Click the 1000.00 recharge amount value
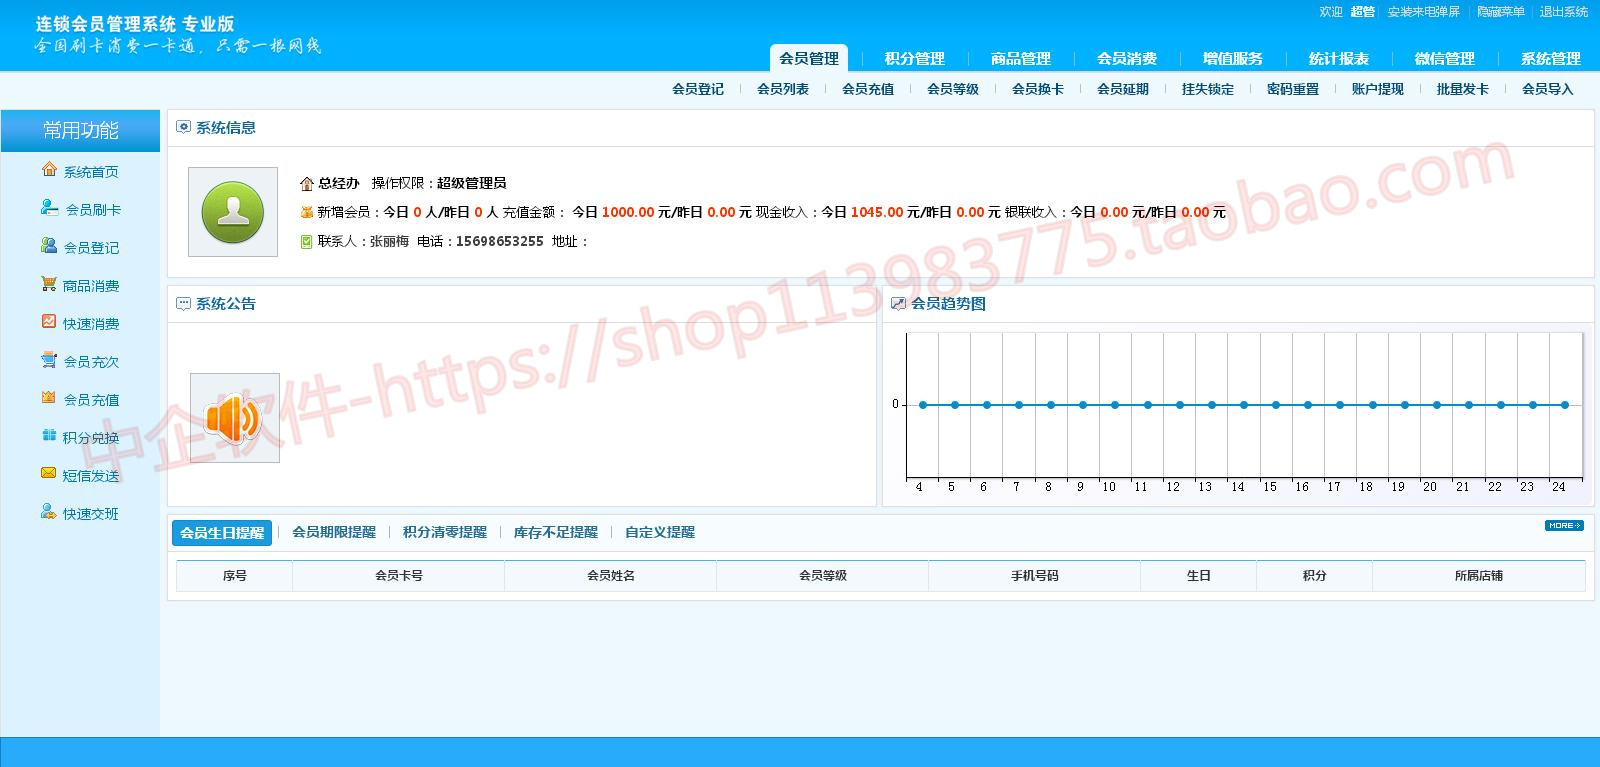The image size is (1600, 767). (628, 212)
